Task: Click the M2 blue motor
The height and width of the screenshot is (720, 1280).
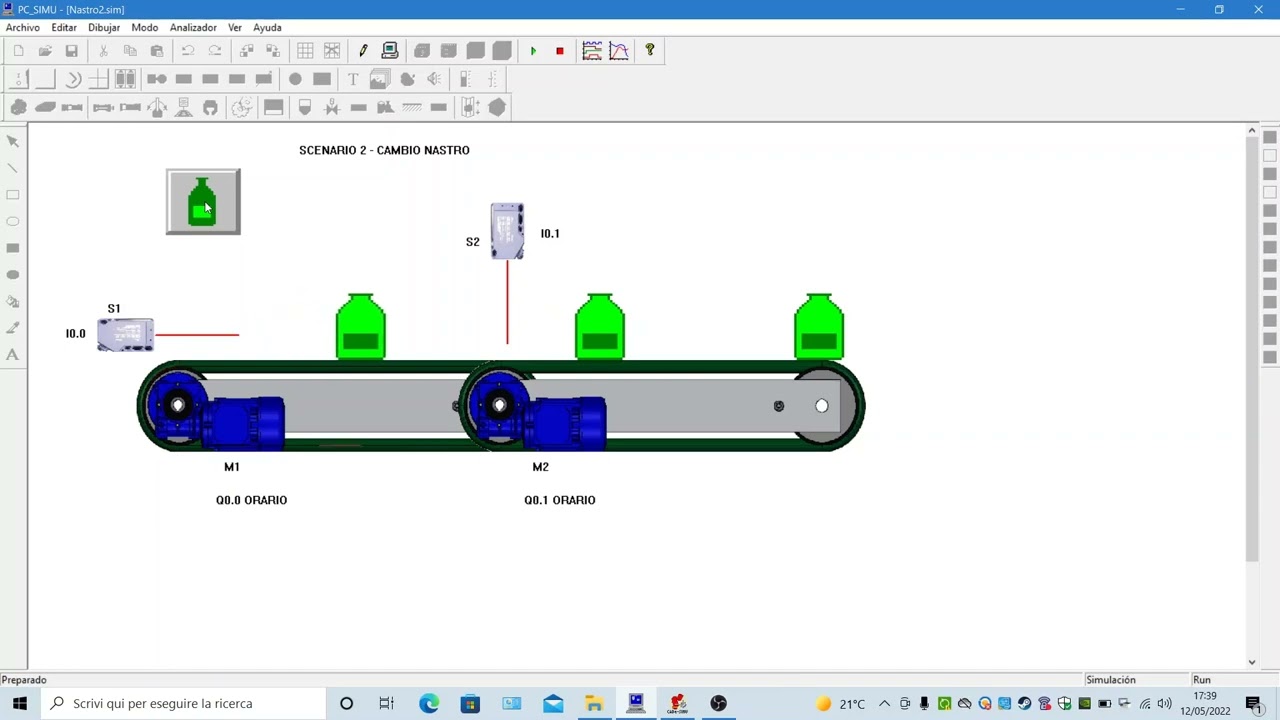Action: pos(567,422)
